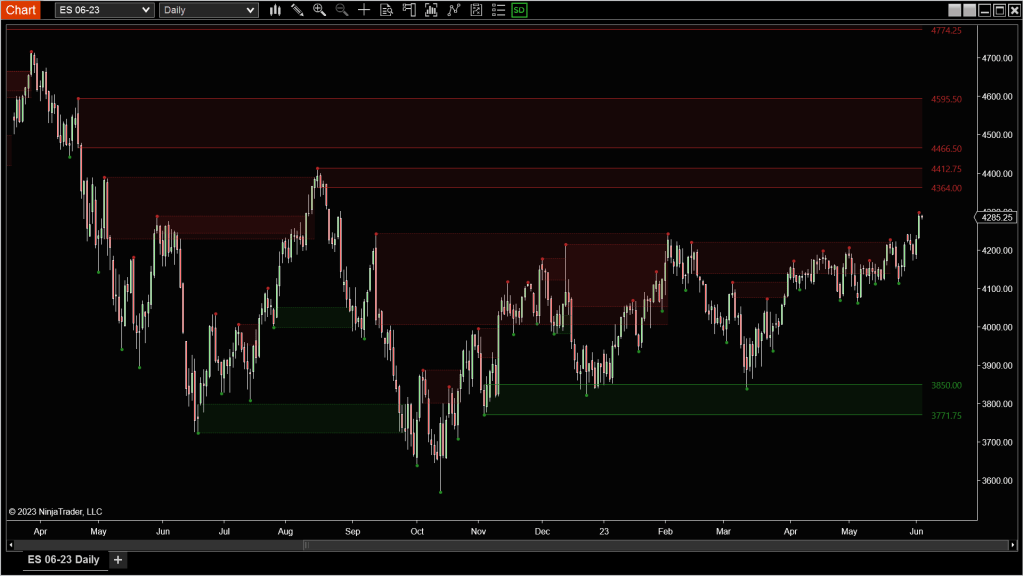Toggle the green SD supply demand button
Viewport: 1023px width, 576px height.
(x=519, y=10)
